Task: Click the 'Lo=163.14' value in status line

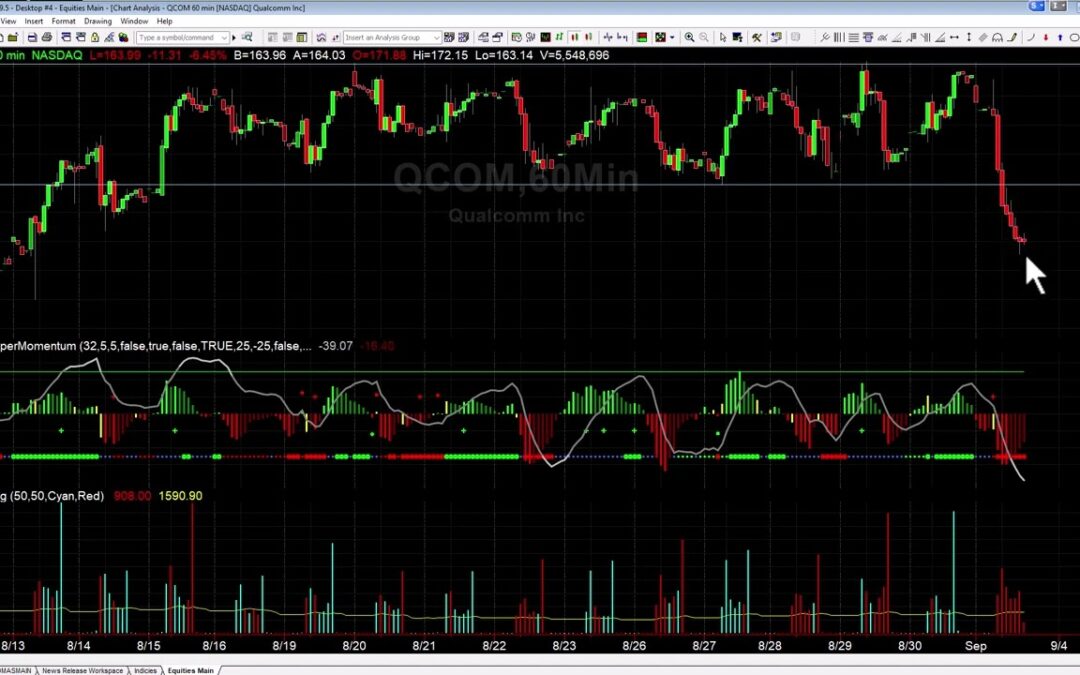Action: 503,55
